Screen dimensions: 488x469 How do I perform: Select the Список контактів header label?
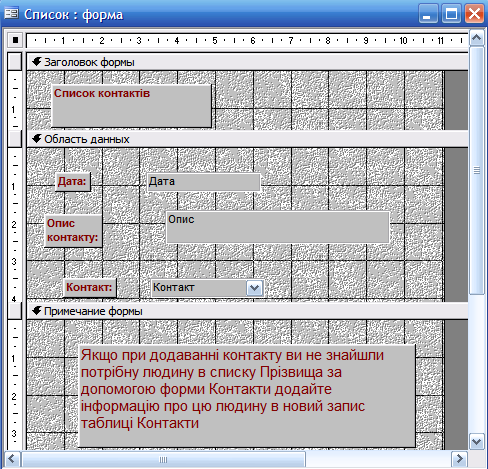pyautogui.click(x=132, y=106)
